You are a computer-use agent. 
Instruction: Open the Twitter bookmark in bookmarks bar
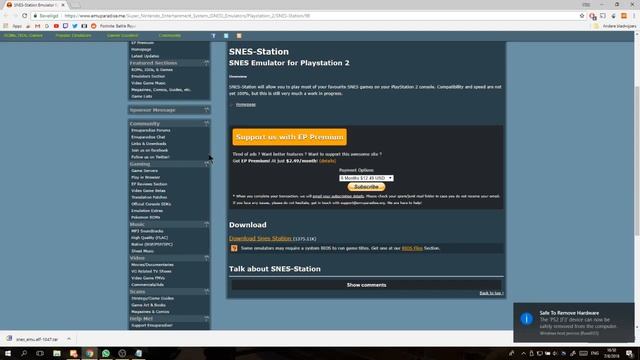click(x=75, y=26)
